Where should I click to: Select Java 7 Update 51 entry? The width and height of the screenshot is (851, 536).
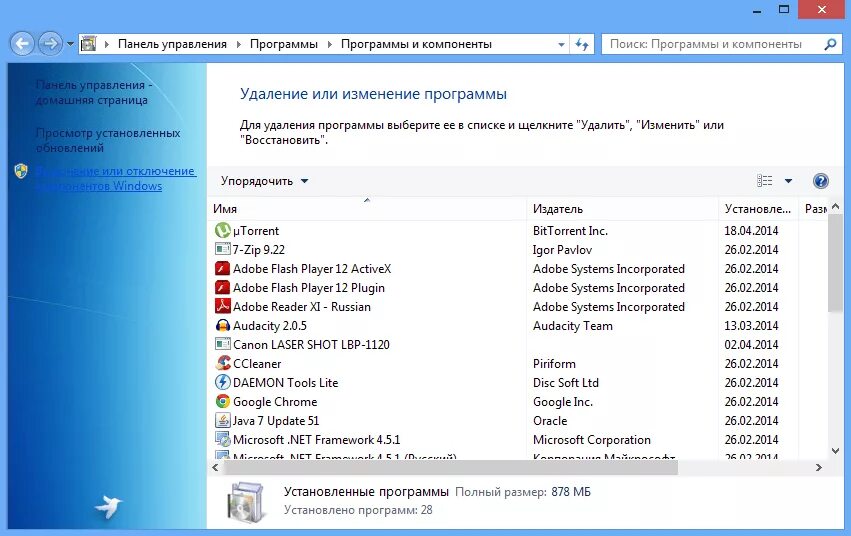(276, 420)
